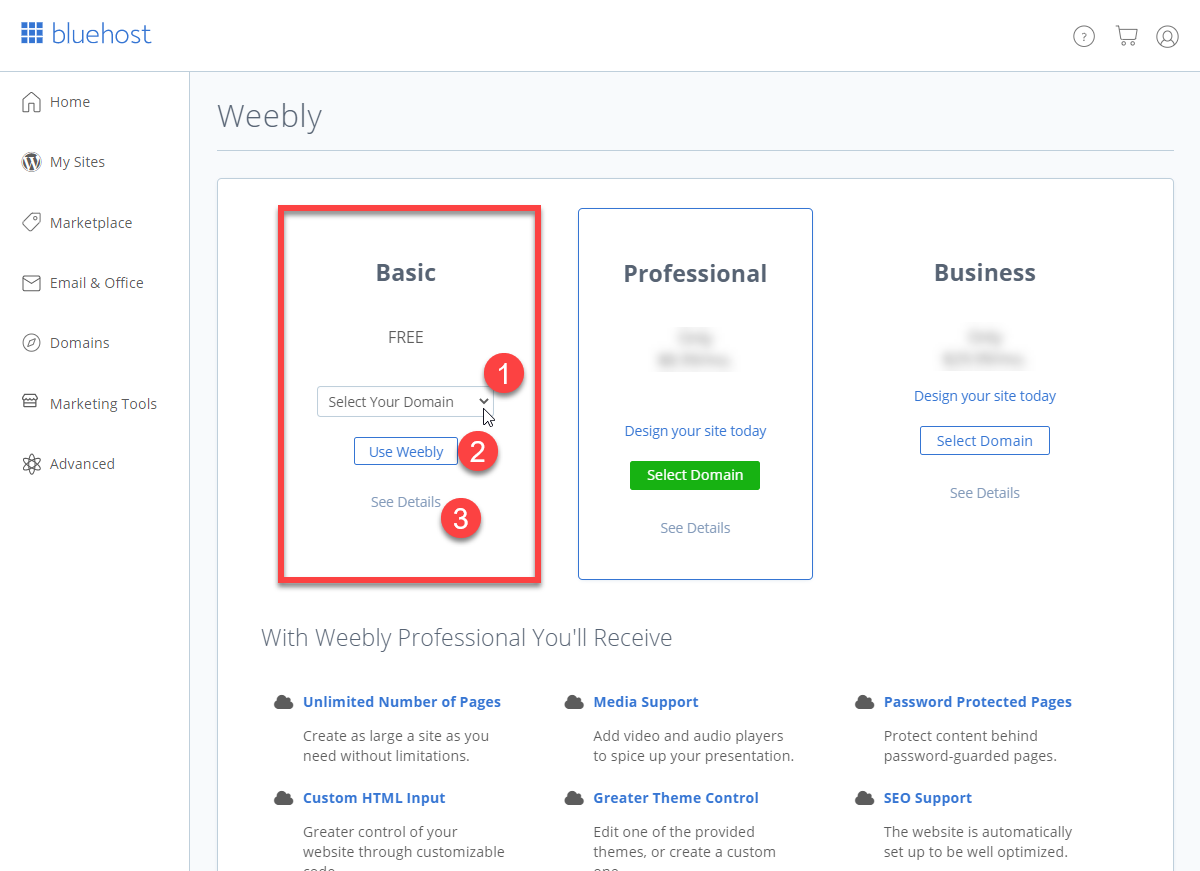Image resolution: width=1200 pixels, height=871 pixels.
Task: Open Email & Office in the sidebar
Action: tap(97, 283)
